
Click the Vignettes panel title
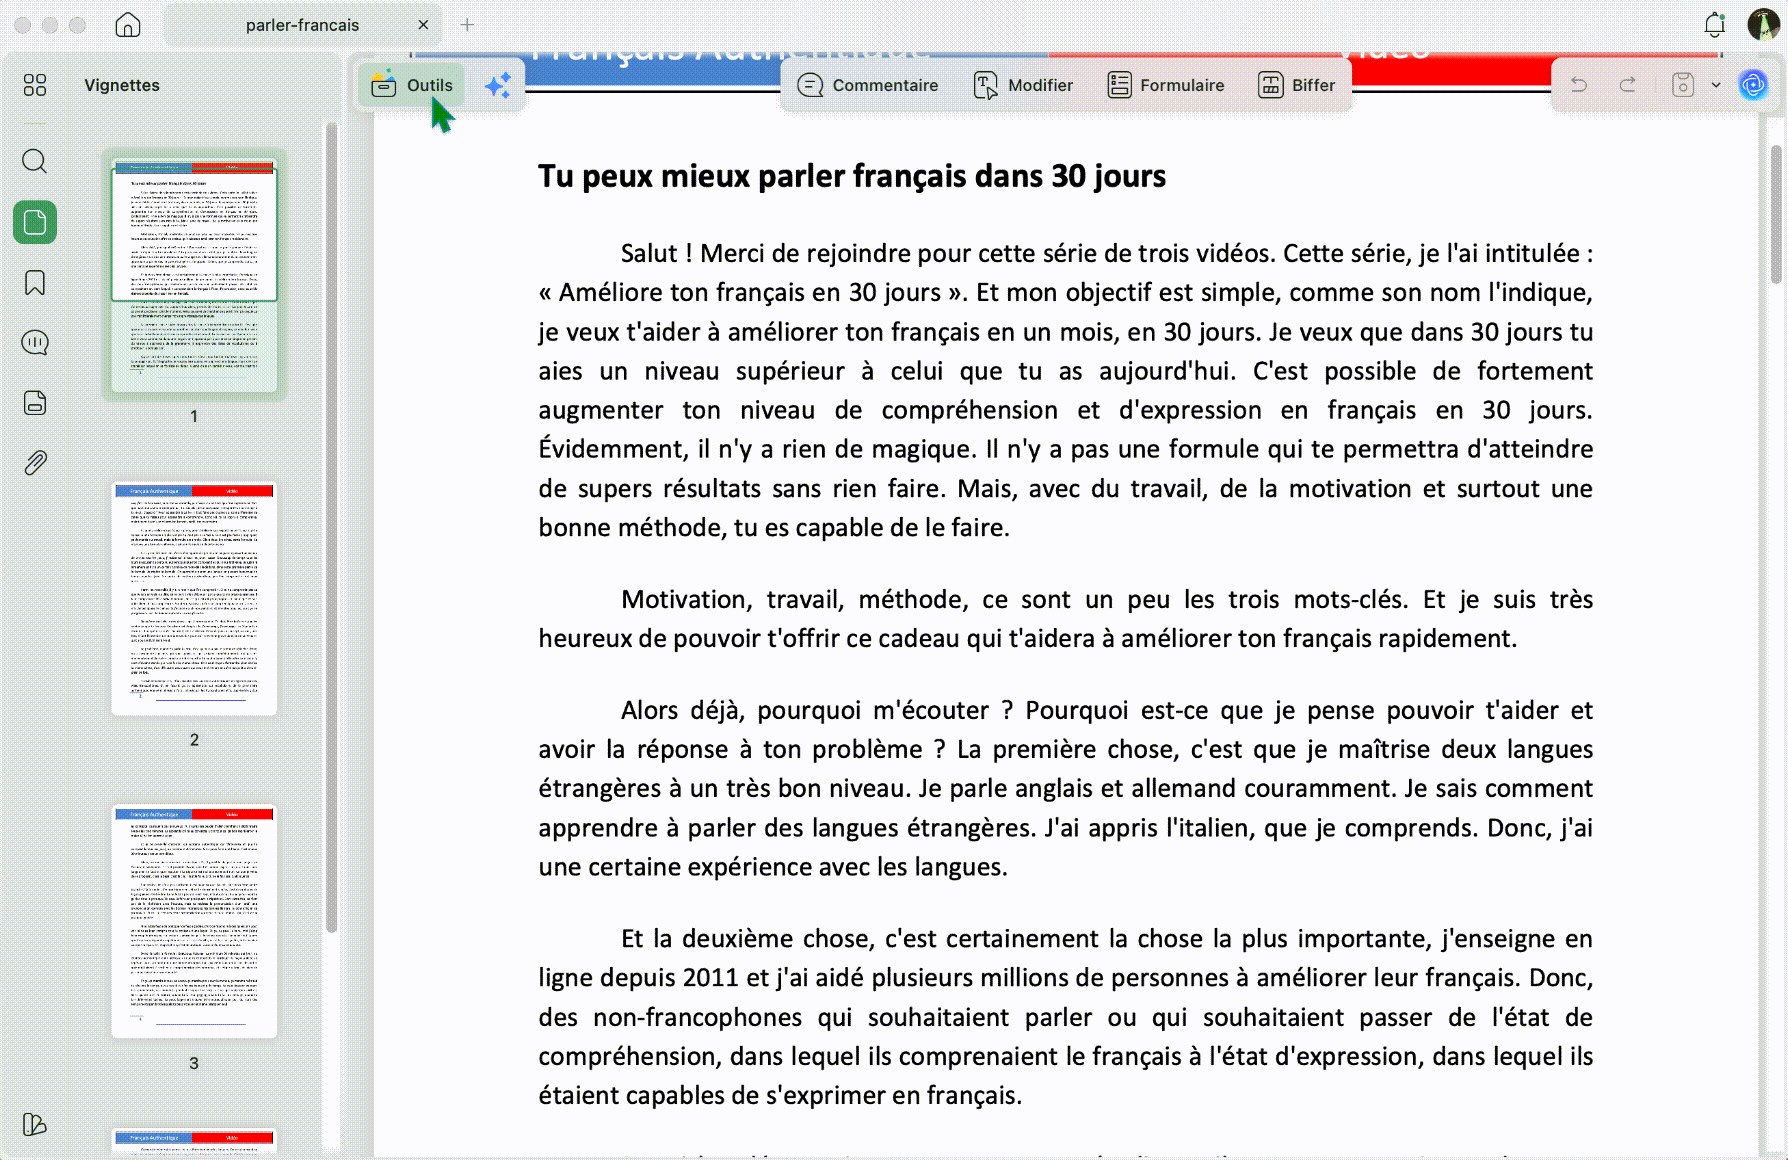[x=122, y=85]
